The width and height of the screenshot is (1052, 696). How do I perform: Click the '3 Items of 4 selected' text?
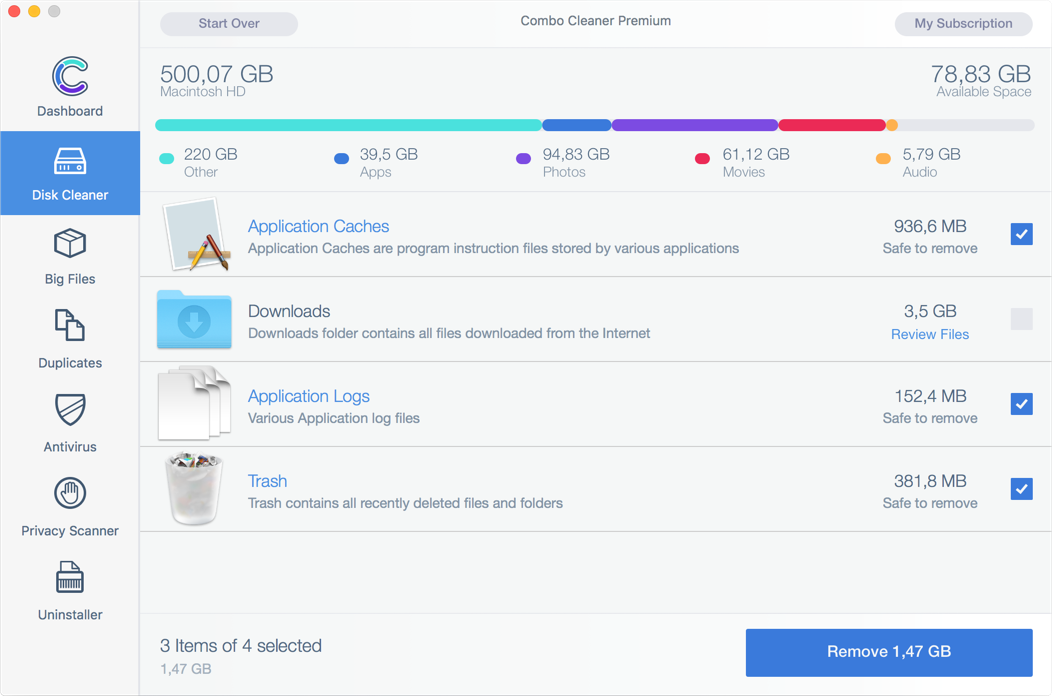241,646
